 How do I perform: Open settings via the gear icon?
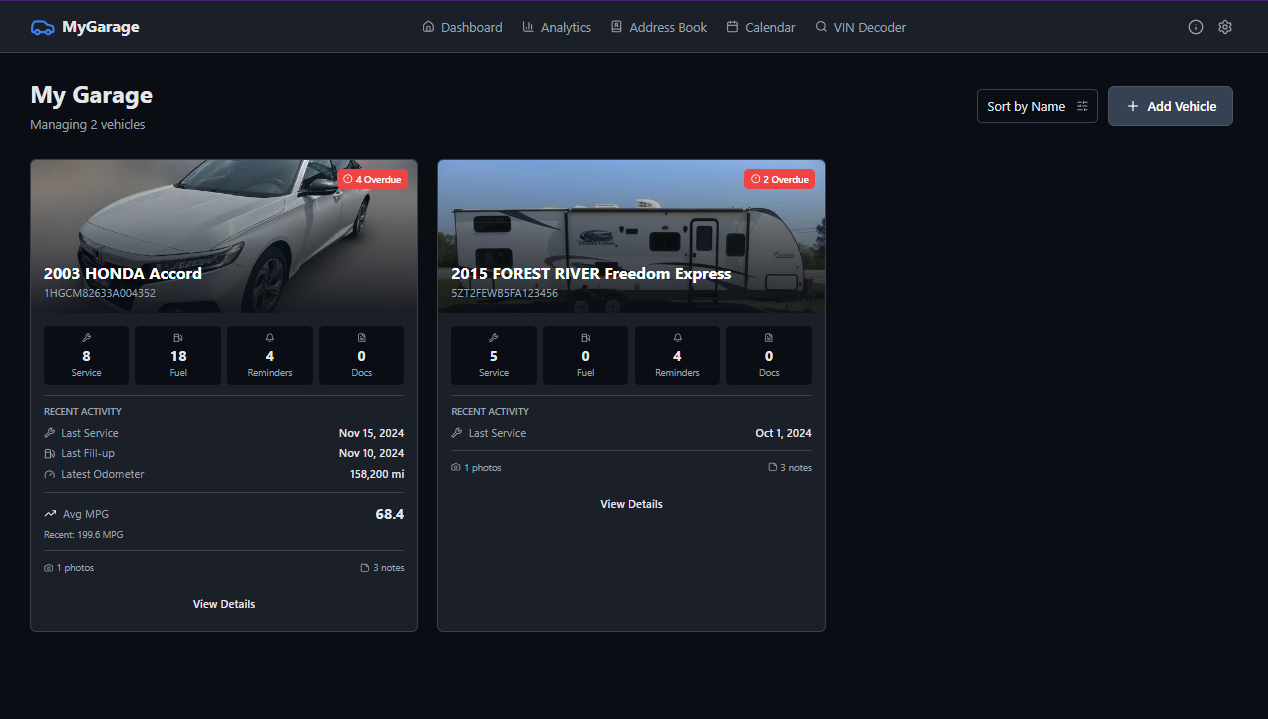pos(1224,27)
